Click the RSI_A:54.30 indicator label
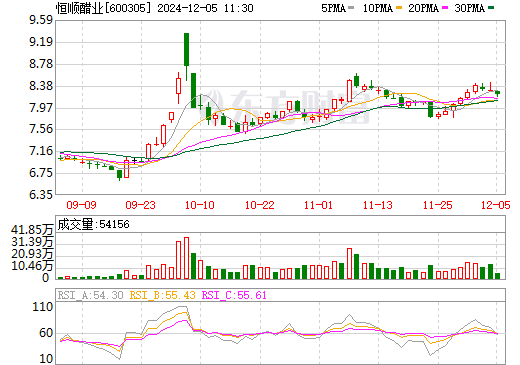This screenshot has height=365, width=520. tap(90, 295)
